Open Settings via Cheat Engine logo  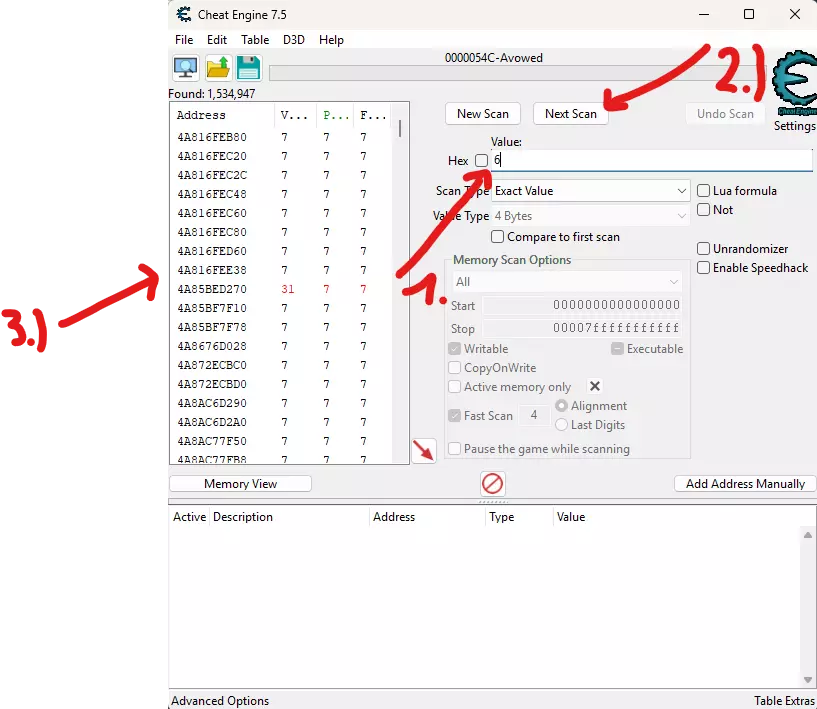pos(794,83)
